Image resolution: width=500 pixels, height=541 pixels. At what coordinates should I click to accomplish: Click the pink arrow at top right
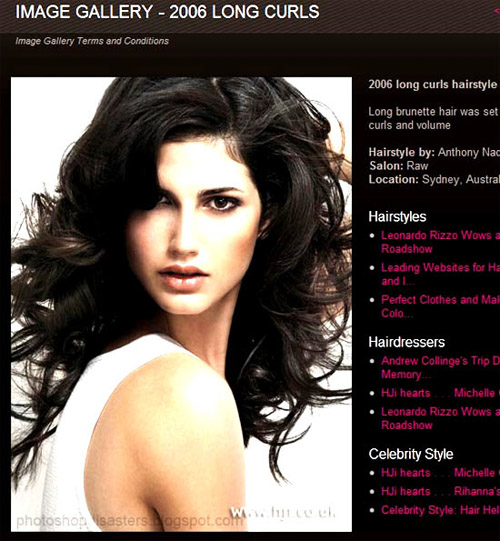[497, 11]
